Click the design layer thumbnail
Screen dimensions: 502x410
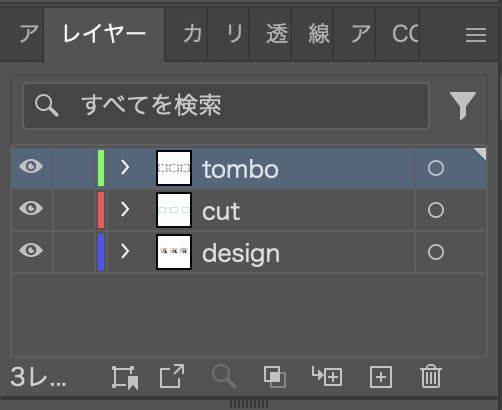174,252
